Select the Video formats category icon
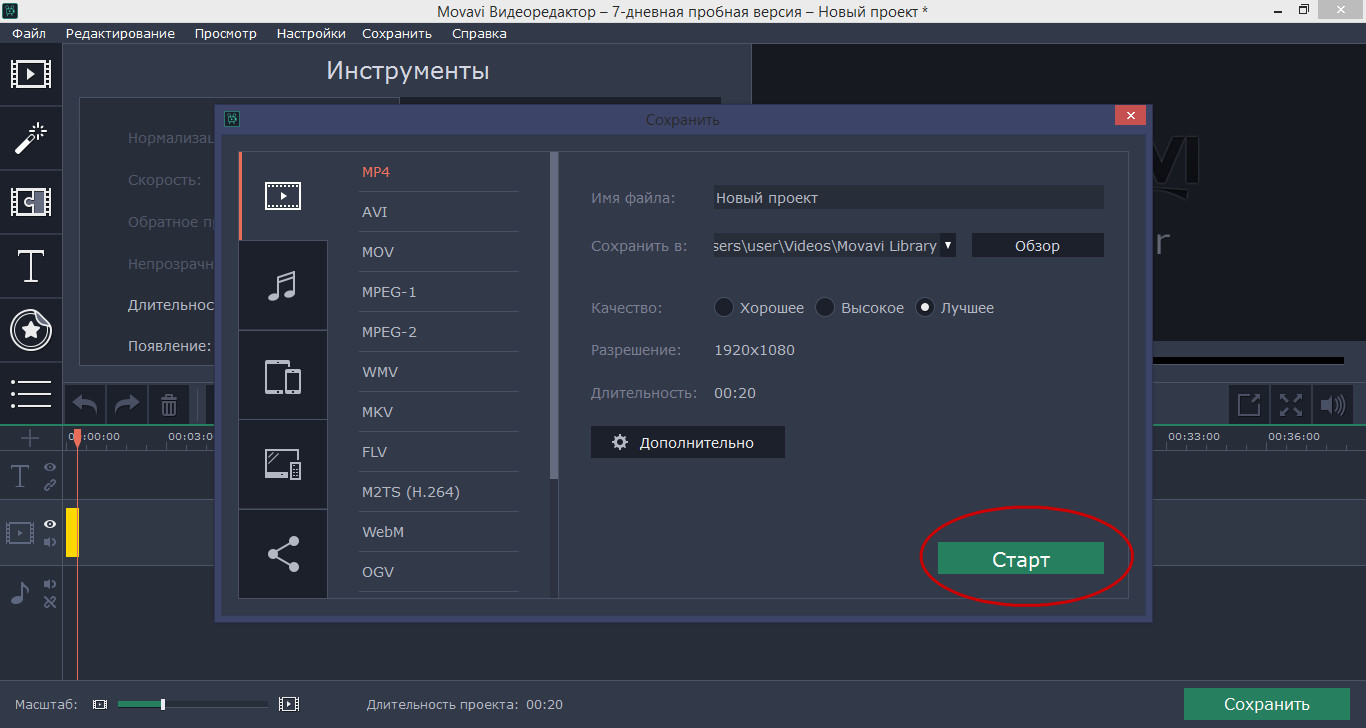 pyautogui.click(x=283, y=196)
